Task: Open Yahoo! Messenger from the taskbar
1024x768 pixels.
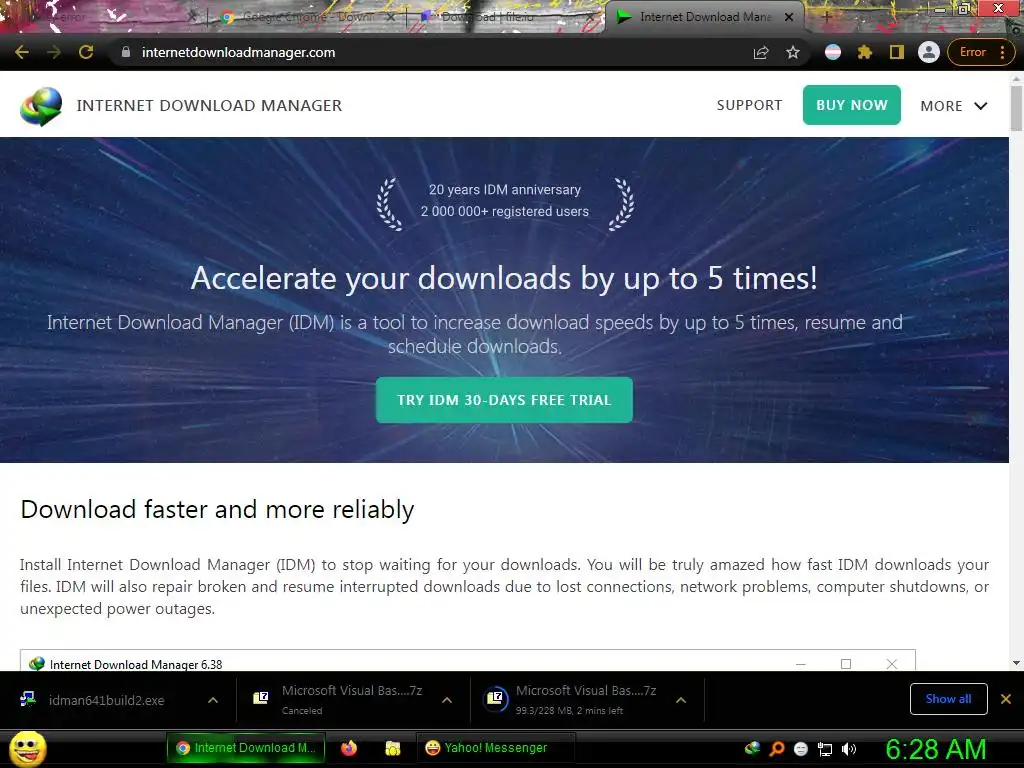Action: point(495,748)
